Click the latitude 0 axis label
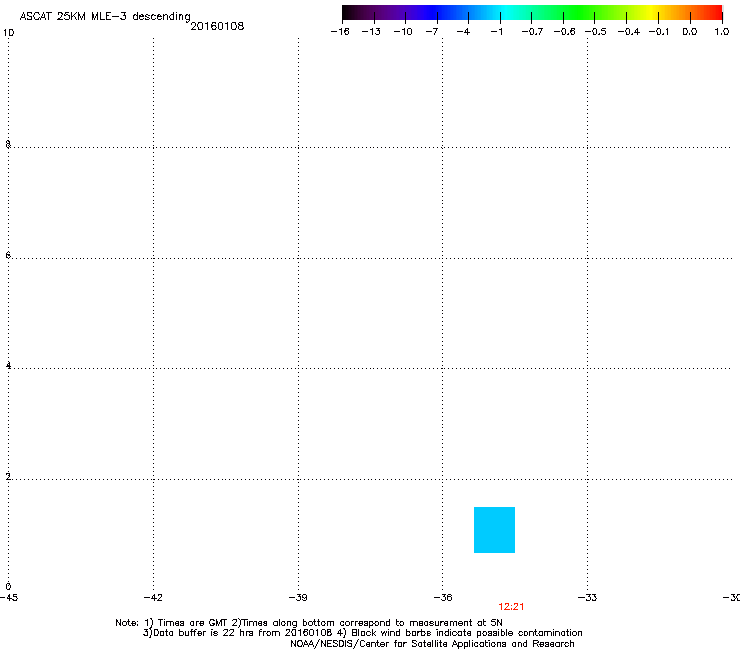Screen dimensions: 740x650 pos(8,587)
